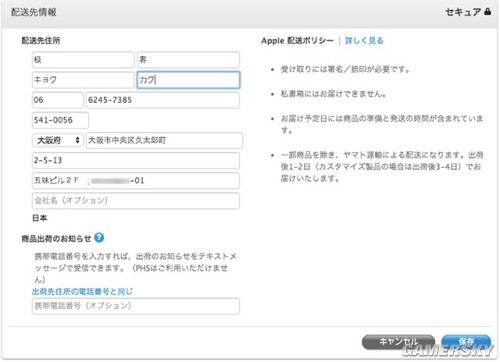Click the キョク phonetic name field
The width and height of the screenshot is (500, 362).
(x=83, y=80)
